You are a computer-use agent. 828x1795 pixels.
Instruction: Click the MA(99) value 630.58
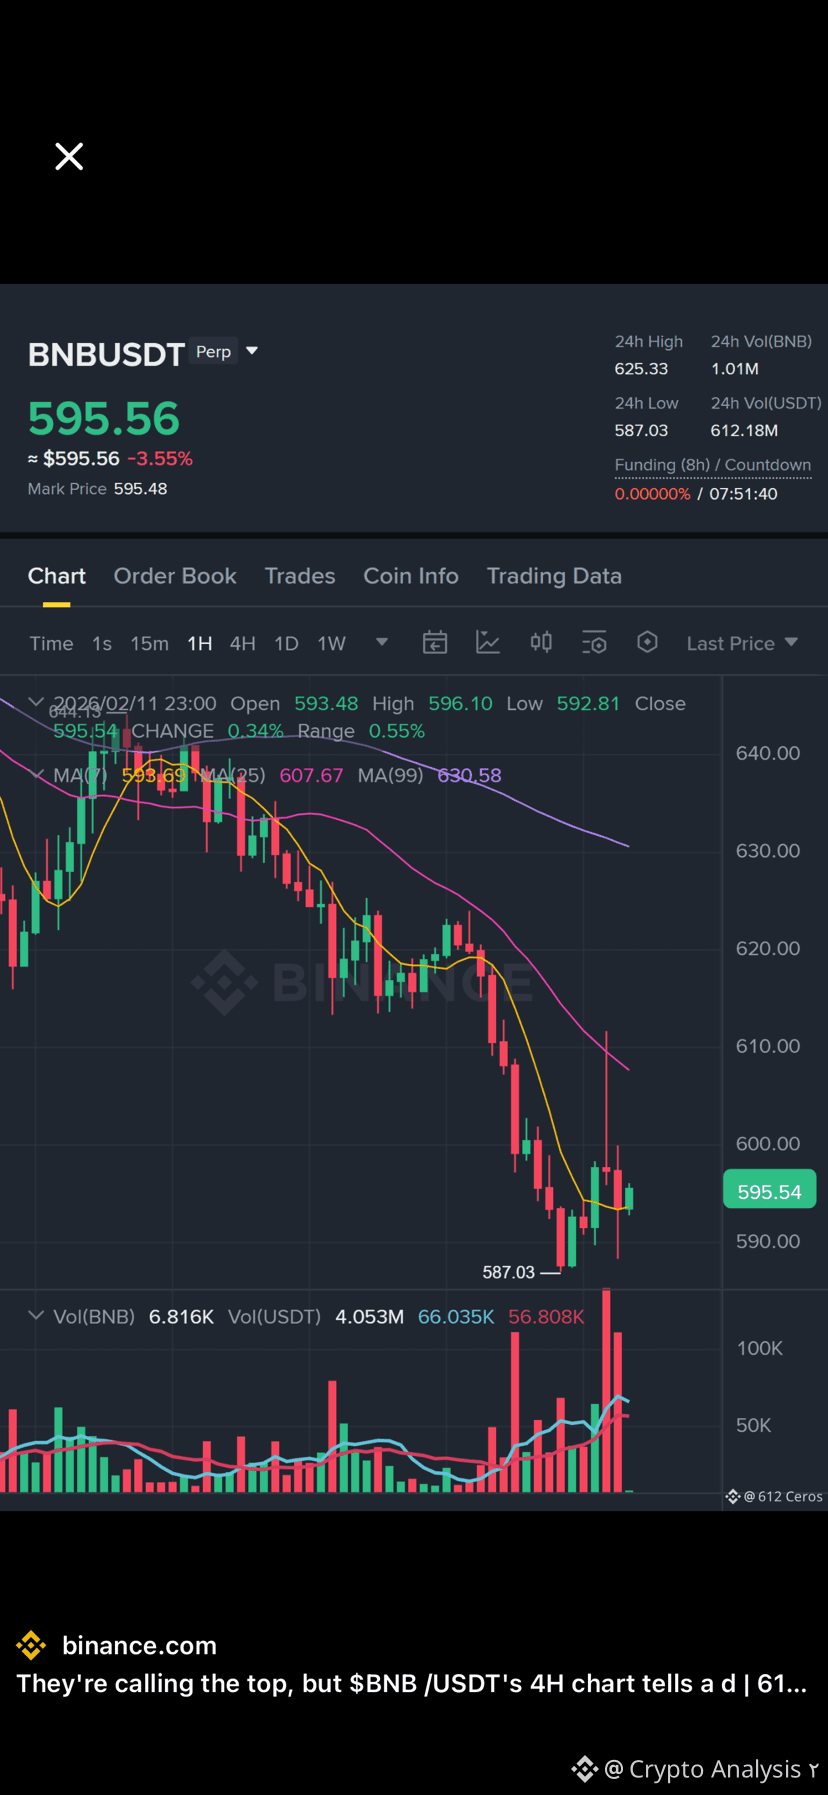(469, 775)
